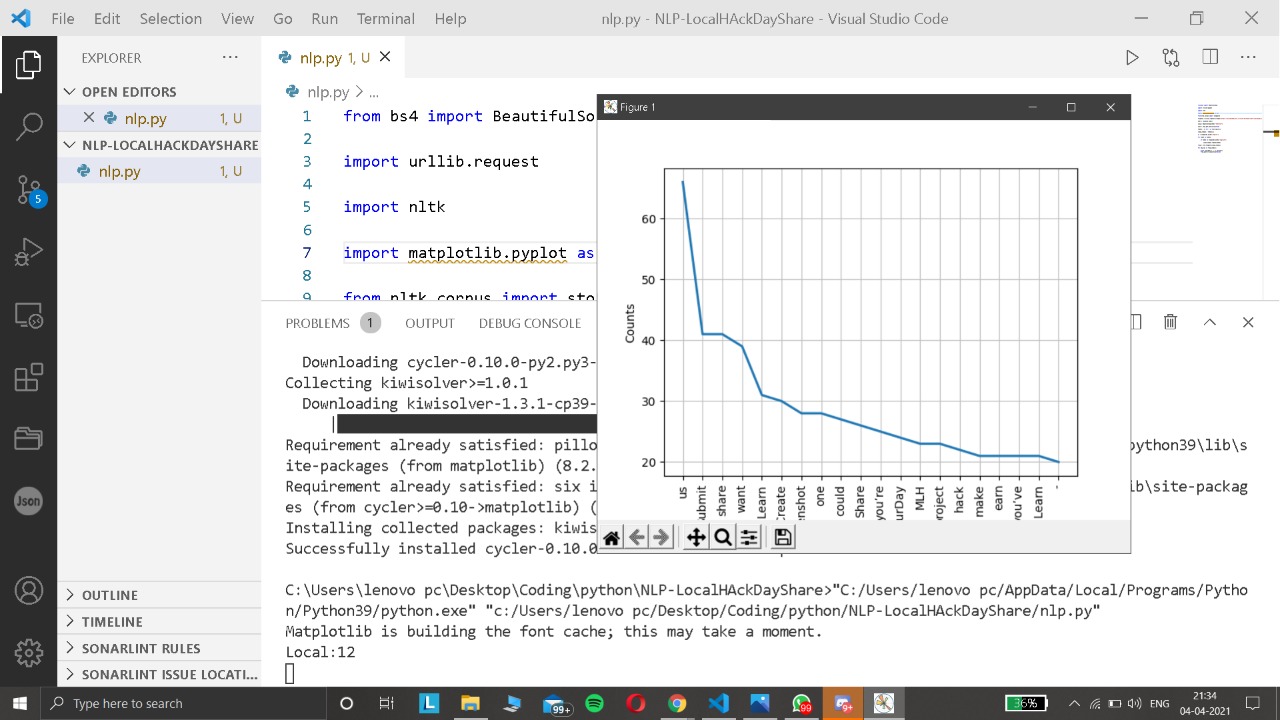The image size is (1280, 720).
Task: Launch Google Chrome from the taskbar
Action: 678,703
